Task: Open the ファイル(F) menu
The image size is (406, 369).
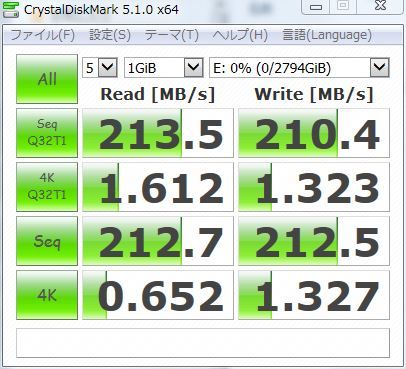Action: 43,35
